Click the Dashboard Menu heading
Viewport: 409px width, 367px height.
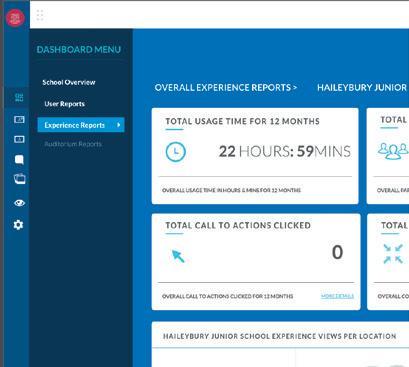tap(79, 50)
